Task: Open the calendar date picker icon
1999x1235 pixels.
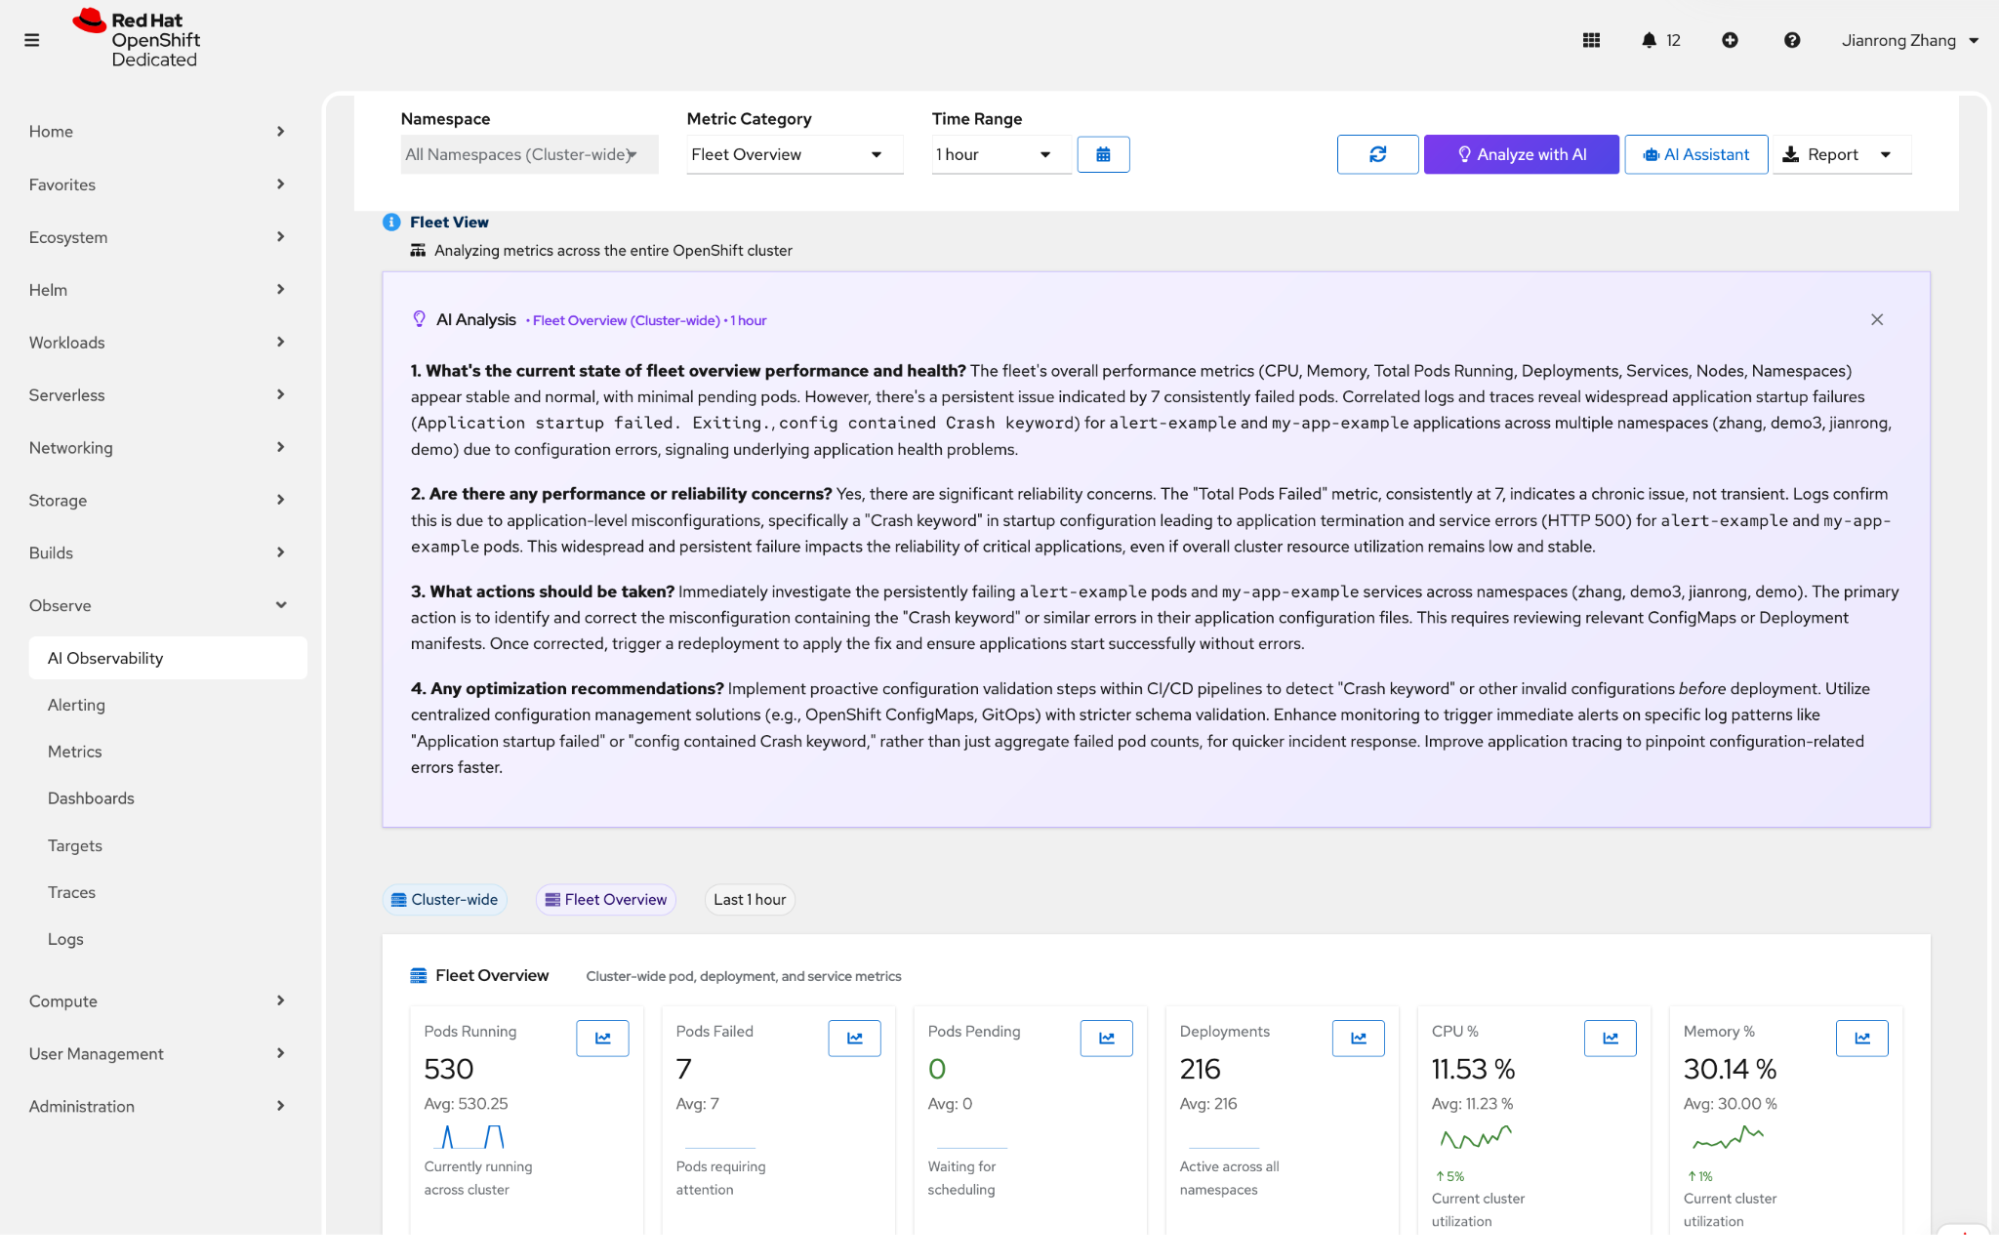Action: 1103,154
